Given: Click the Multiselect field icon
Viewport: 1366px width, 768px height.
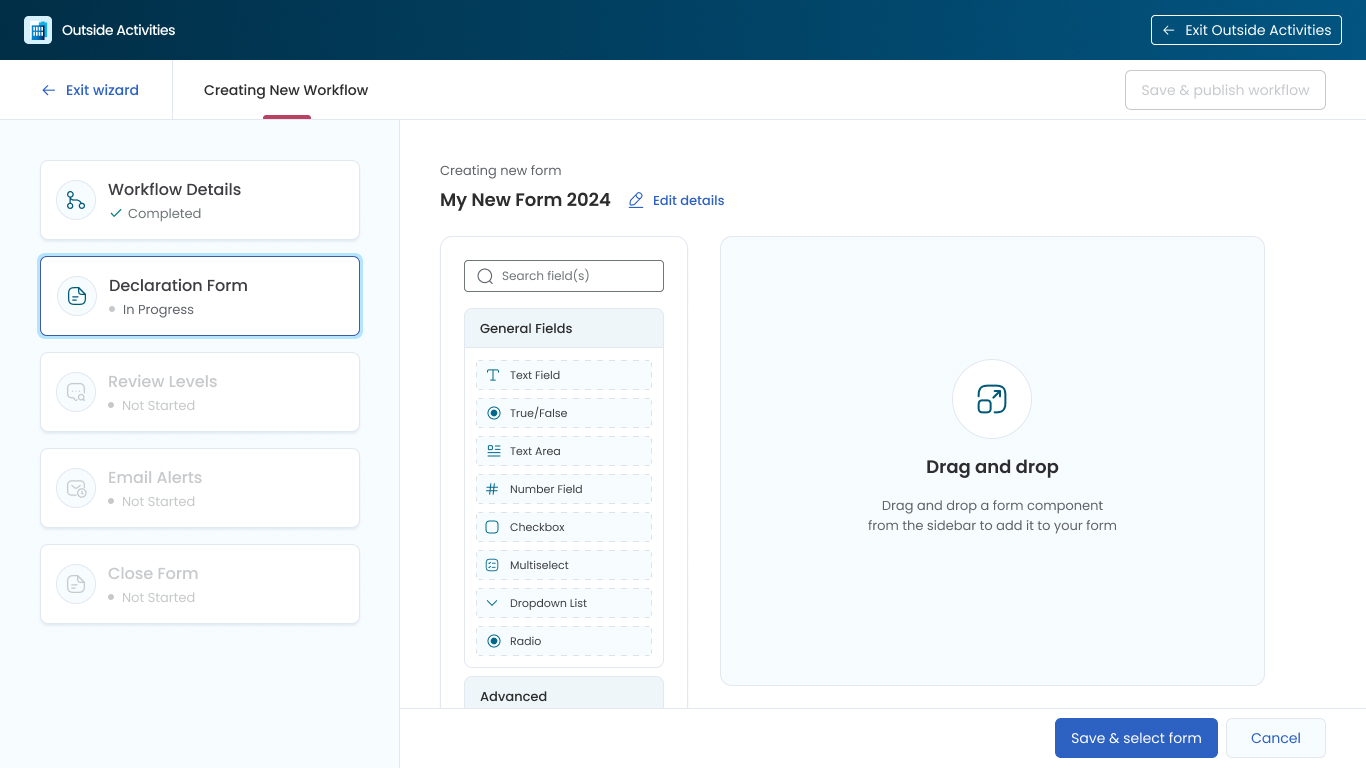Looking at the screenshot, I should (492, 565).
